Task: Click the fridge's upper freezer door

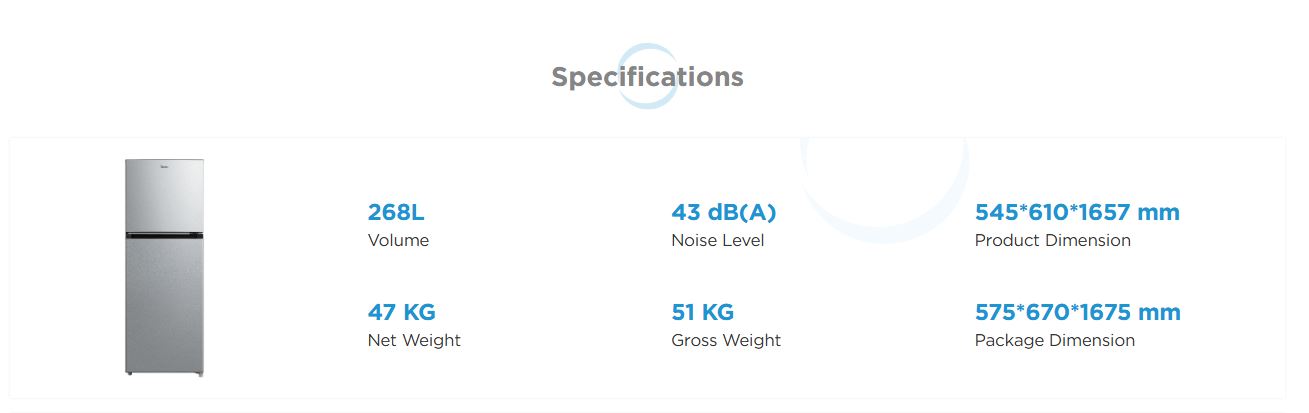Action: point(164,195)
